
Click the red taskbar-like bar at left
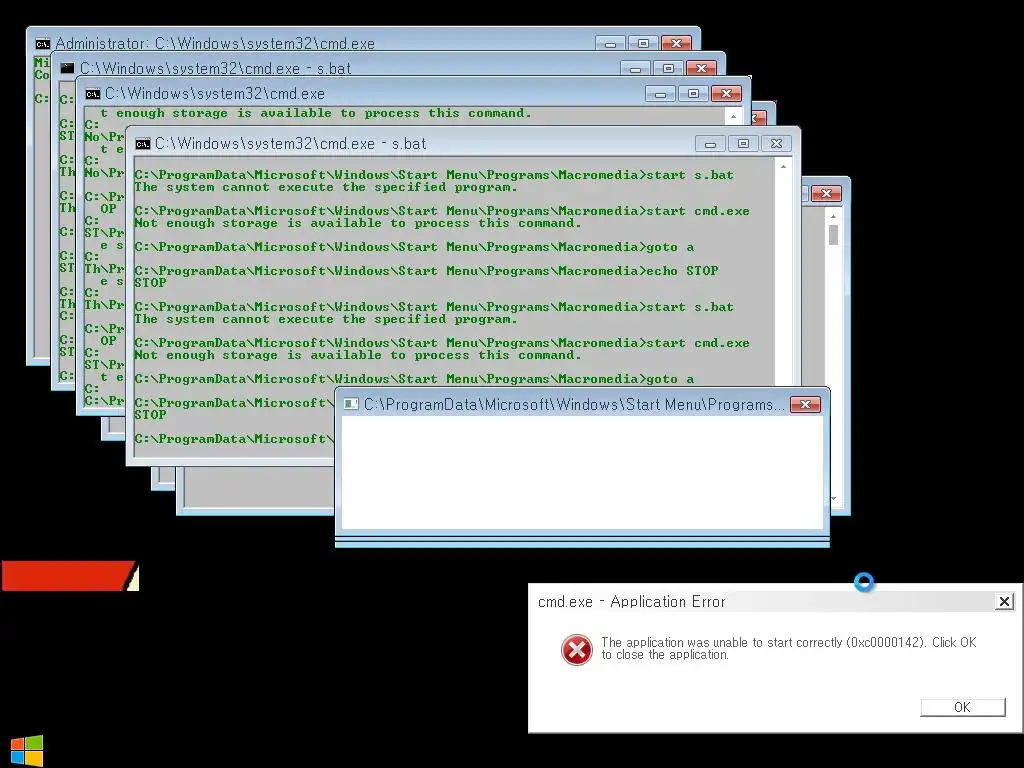[69, 576]
